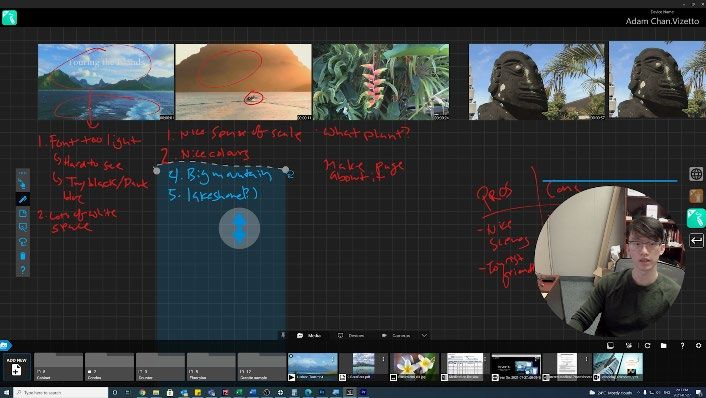Viewport: 706px width, 398px height.
Task: Pick the lasso selection tool in left toolbar
Action: pyautogui.click(x=23, y=227)
